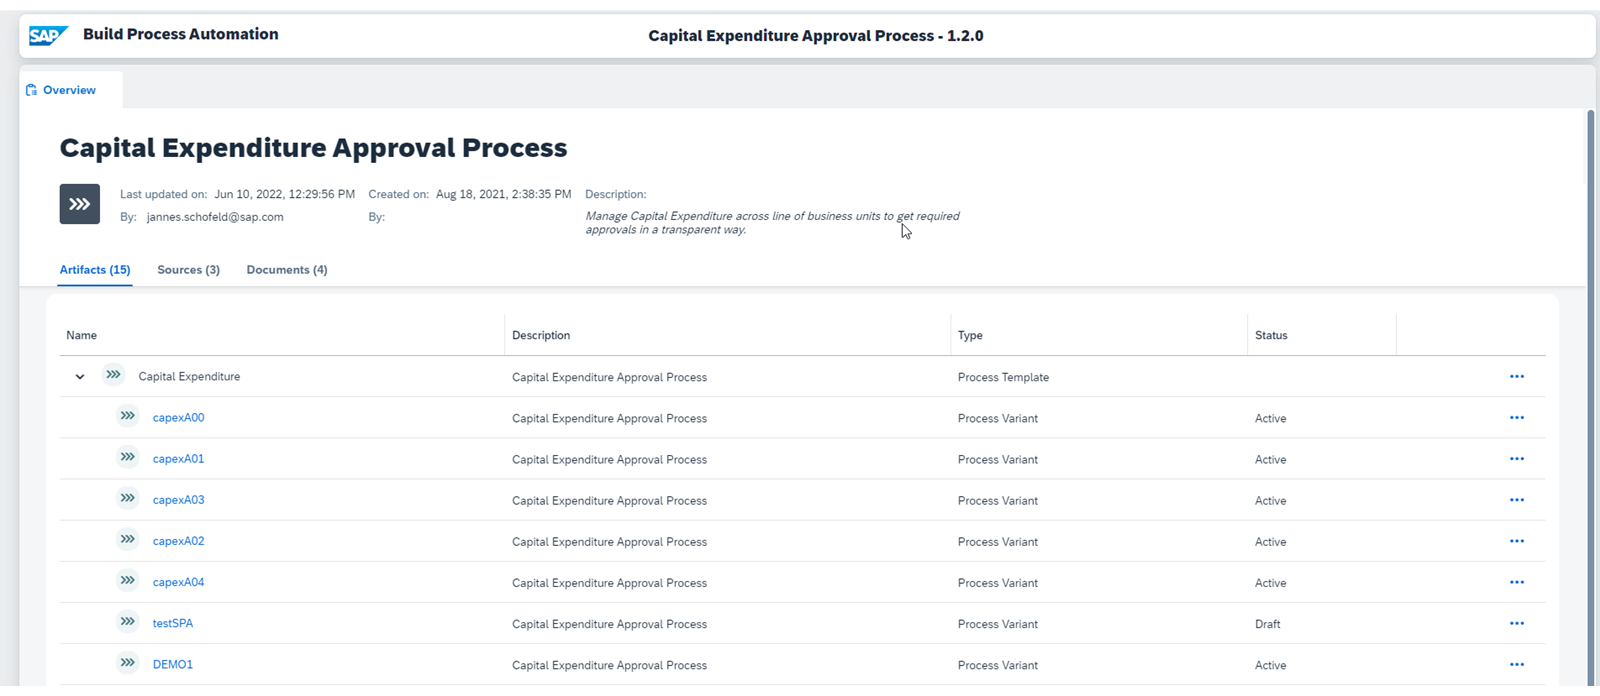The image size is (1600, 696).
Task: Open the testSPA process variant link
Action: [173, 623]
